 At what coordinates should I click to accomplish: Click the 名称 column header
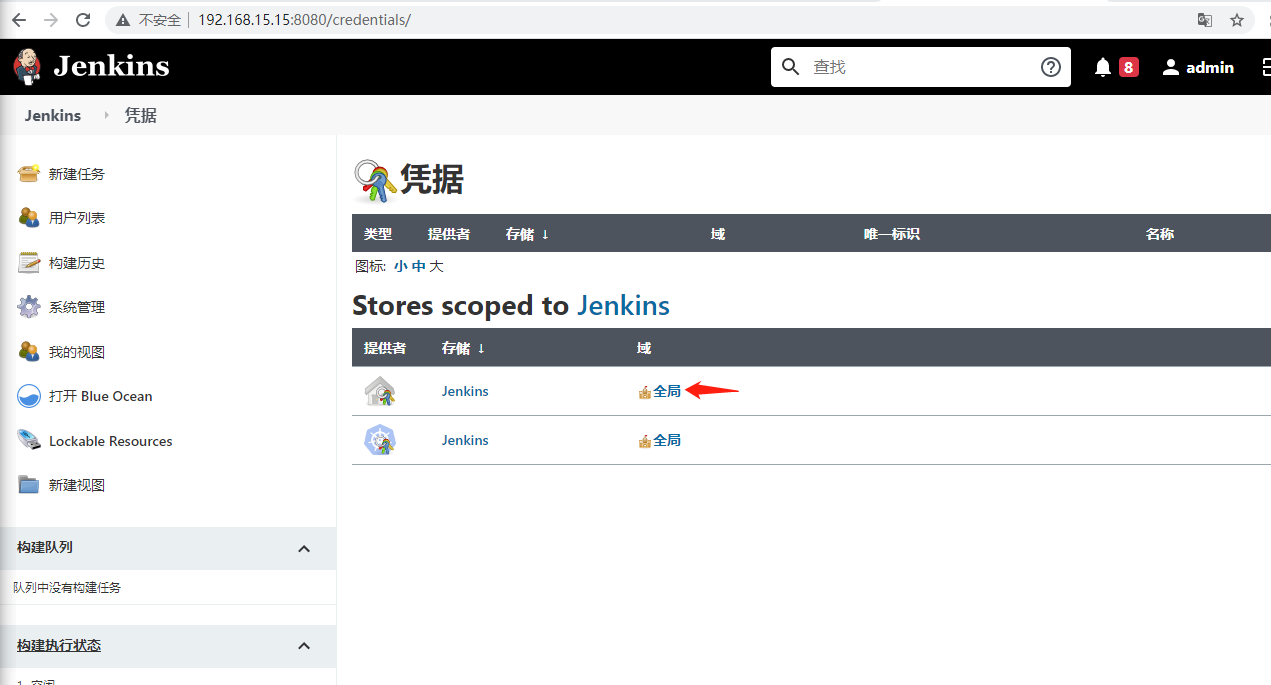[1160, 234]
